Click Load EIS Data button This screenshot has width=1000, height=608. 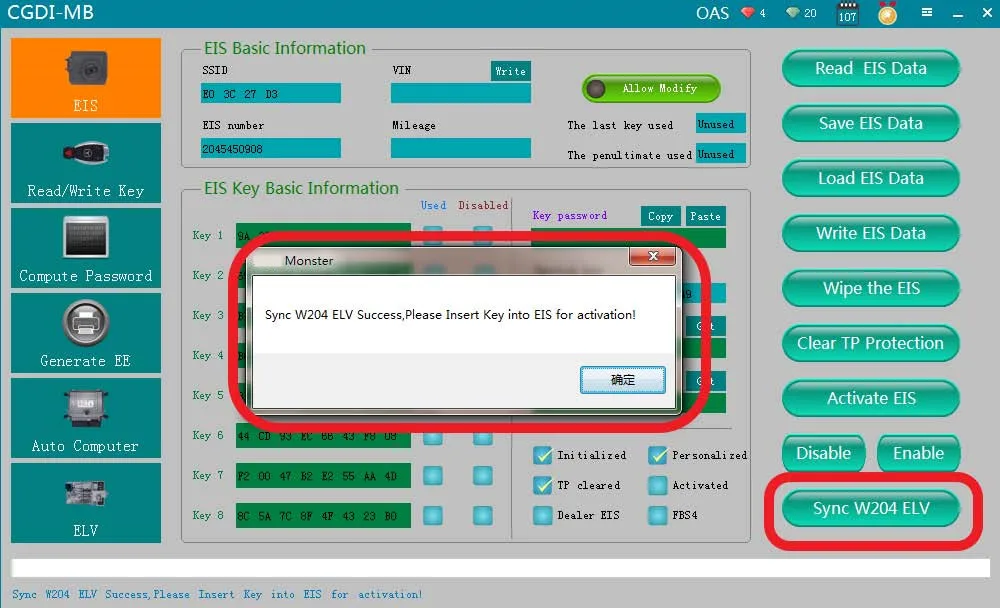click(871, 178)
